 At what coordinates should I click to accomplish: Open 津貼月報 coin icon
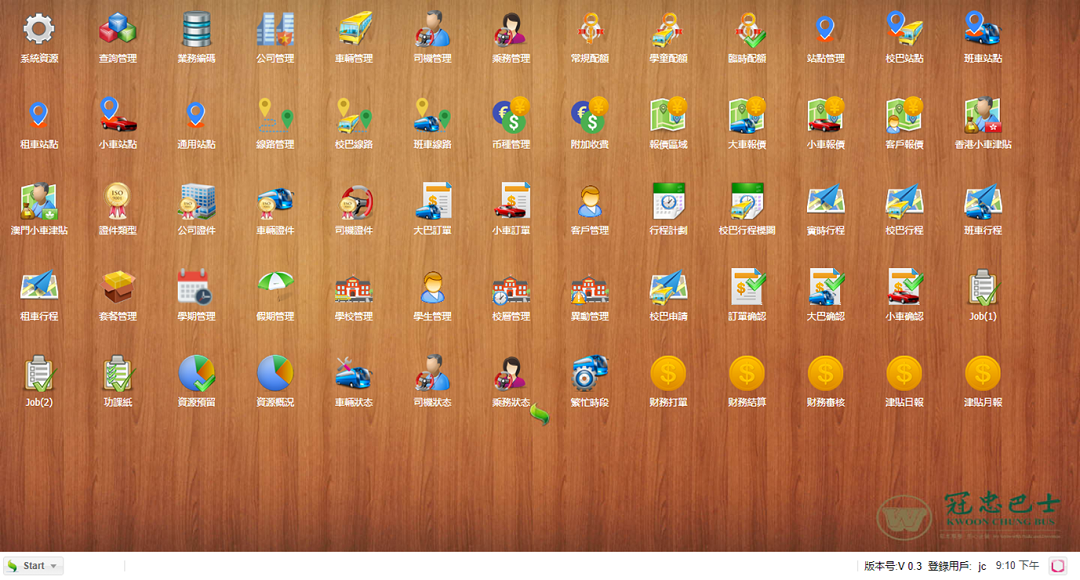(x=983, y=374)
